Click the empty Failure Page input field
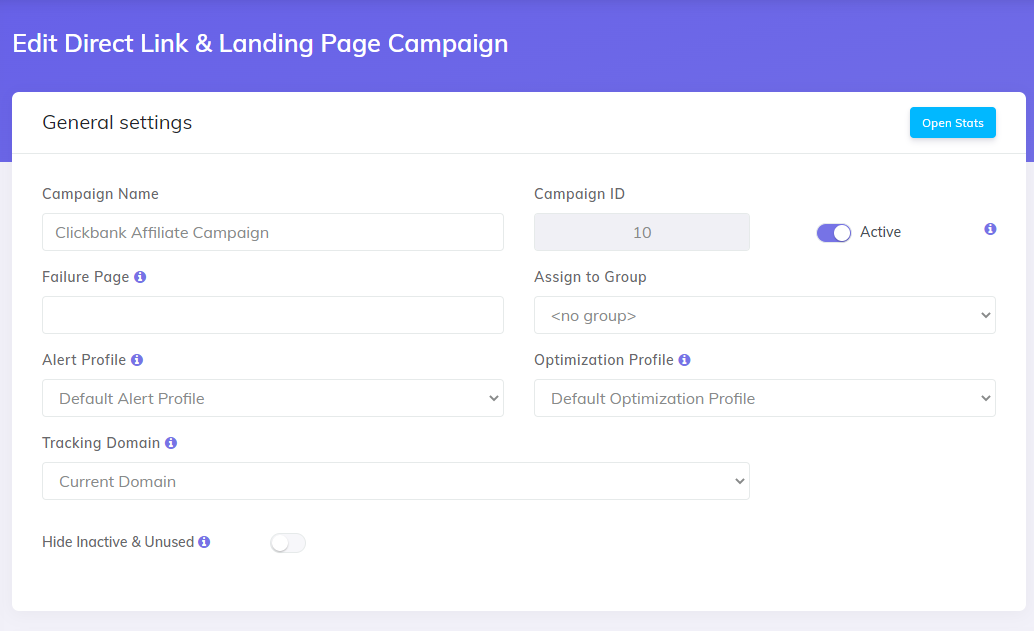1034x631 pixels. pyautogui.click(x=273, y=315)
